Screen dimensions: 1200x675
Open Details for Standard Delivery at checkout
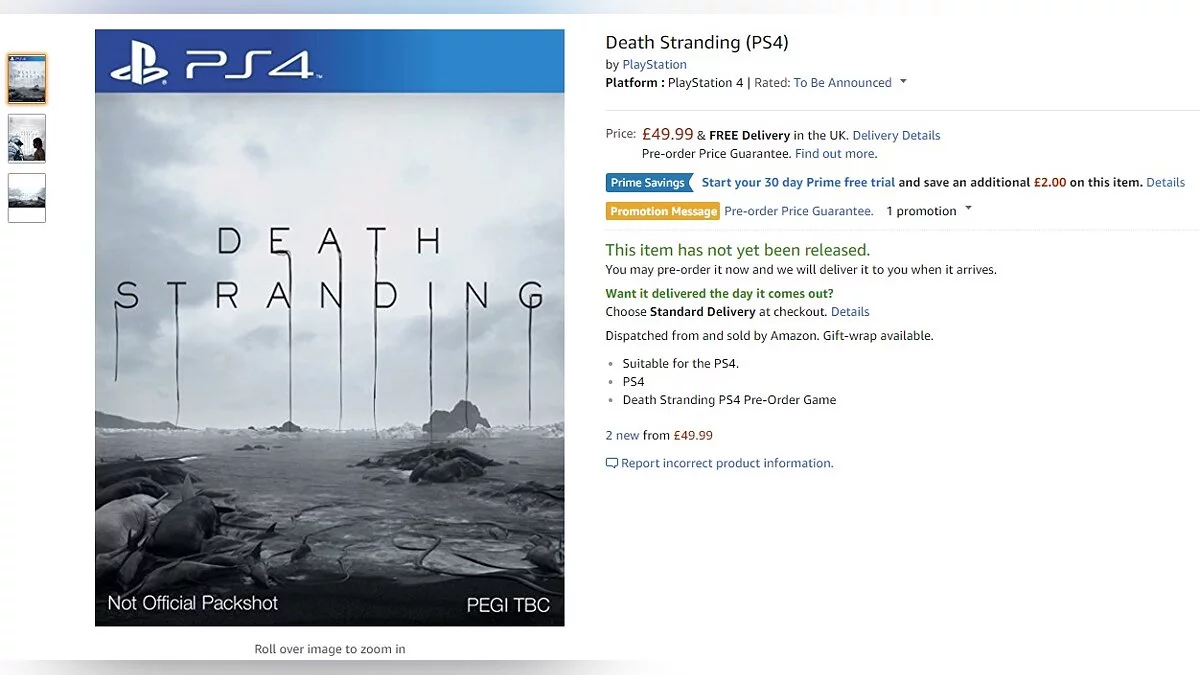[x=850, y=312]
